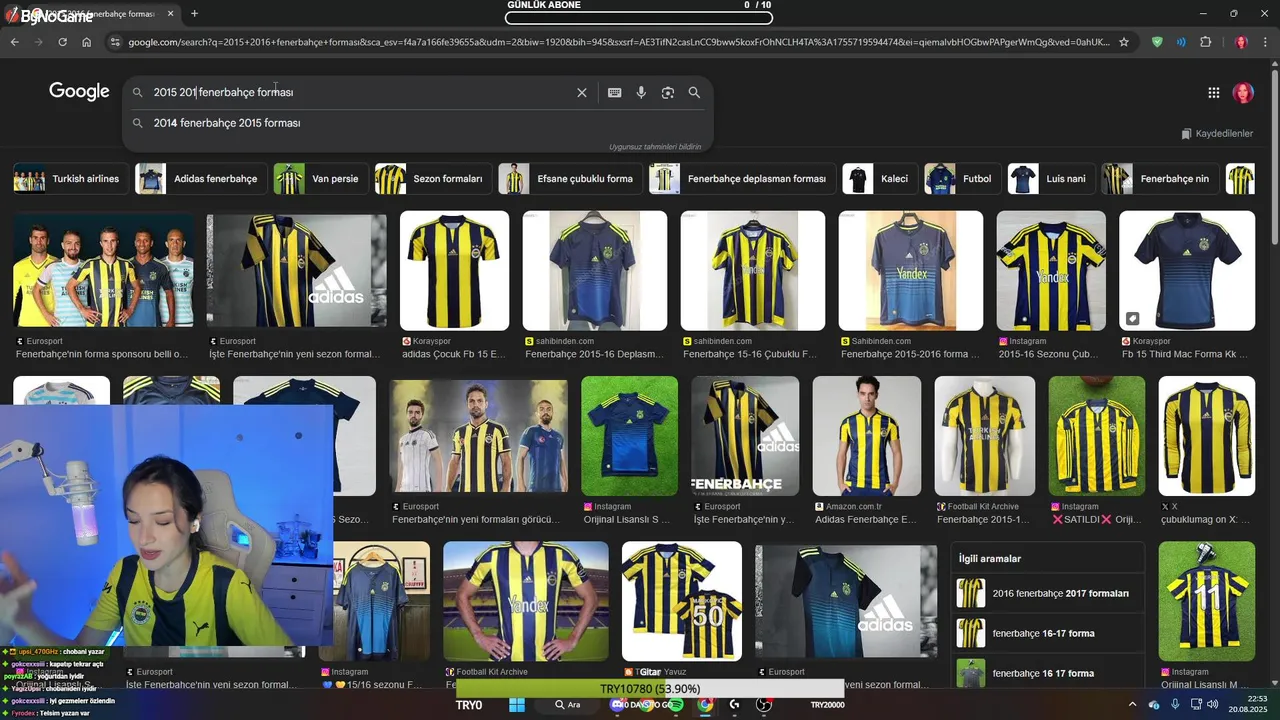Filter by Kaleci chip

click(880, 179)
